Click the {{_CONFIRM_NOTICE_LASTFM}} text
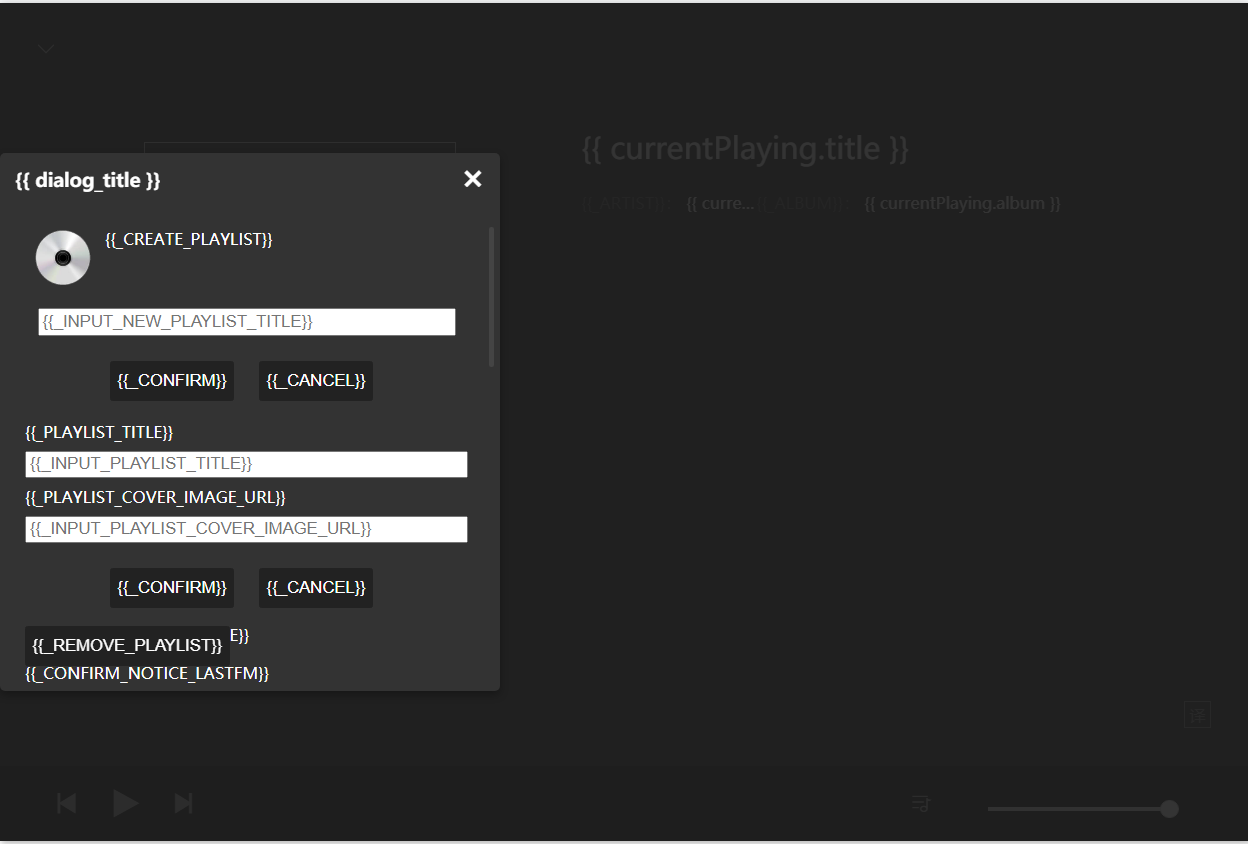Viewport: 1248px width, 844px height. click(x=147, y=674)
